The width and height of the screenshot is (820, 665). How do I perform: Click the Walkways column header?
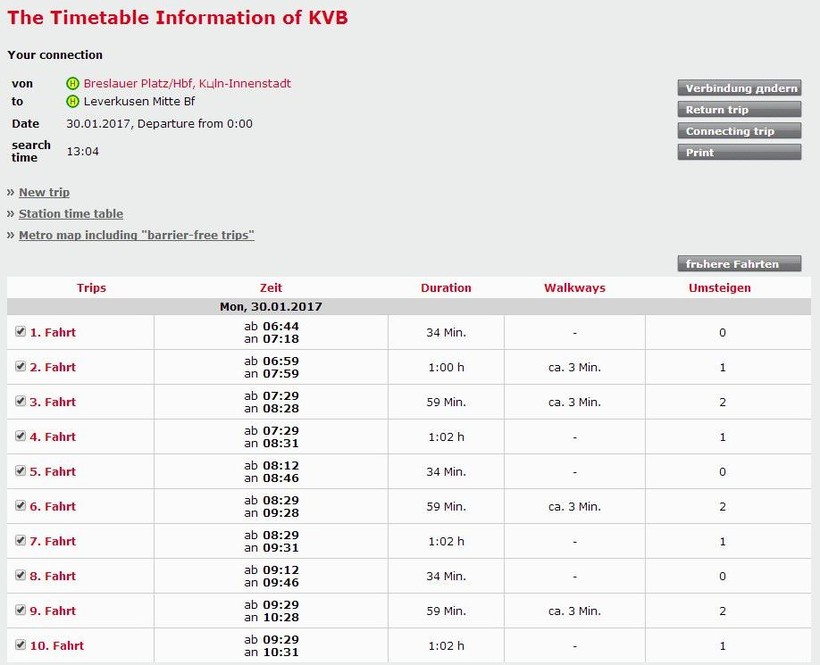(x=575, y=288)
